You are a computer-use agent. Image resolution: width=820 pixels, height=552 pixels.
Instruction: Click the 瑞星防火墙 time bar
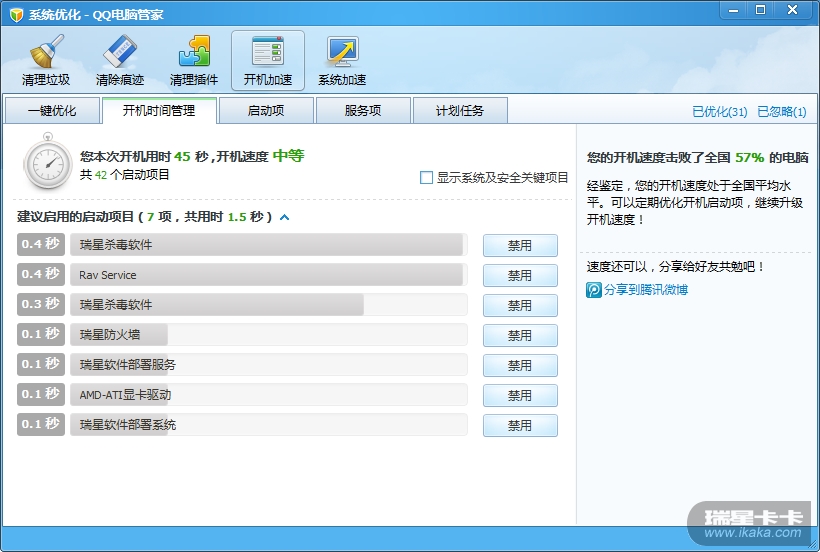pyautogui.click(x=269, y=335)
